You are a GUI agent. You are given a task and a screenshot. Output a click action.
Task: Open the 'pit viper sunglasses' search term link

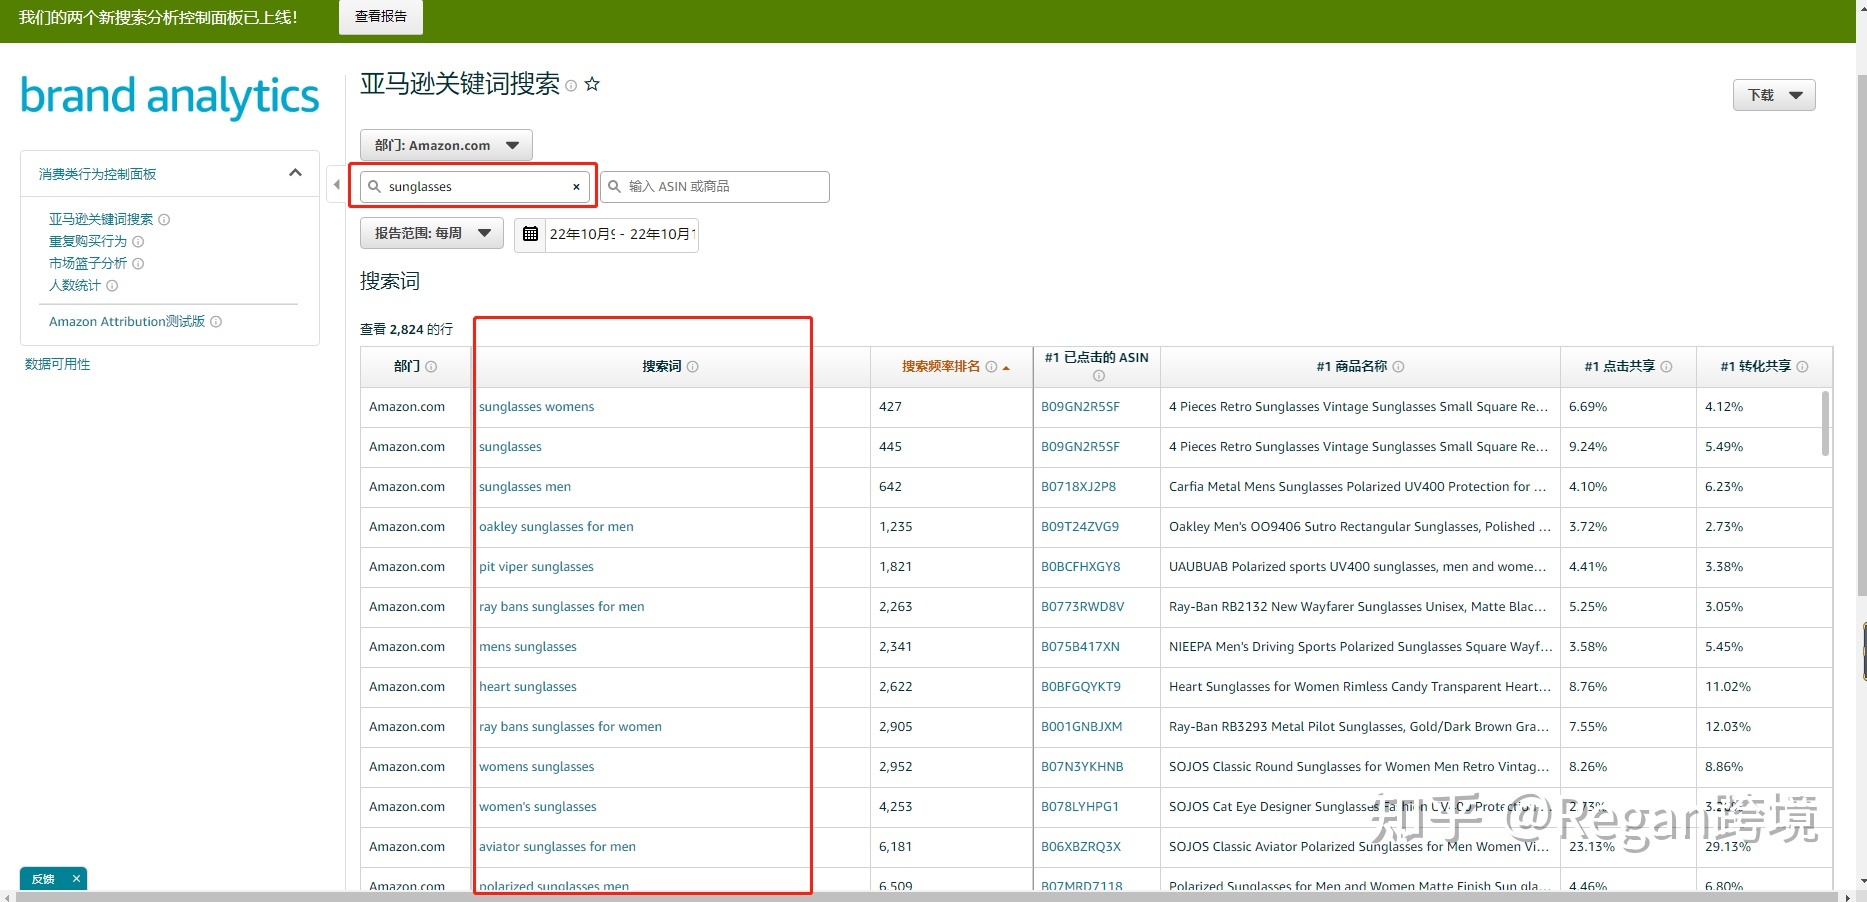pyautogui.click(x=536, y=567)
